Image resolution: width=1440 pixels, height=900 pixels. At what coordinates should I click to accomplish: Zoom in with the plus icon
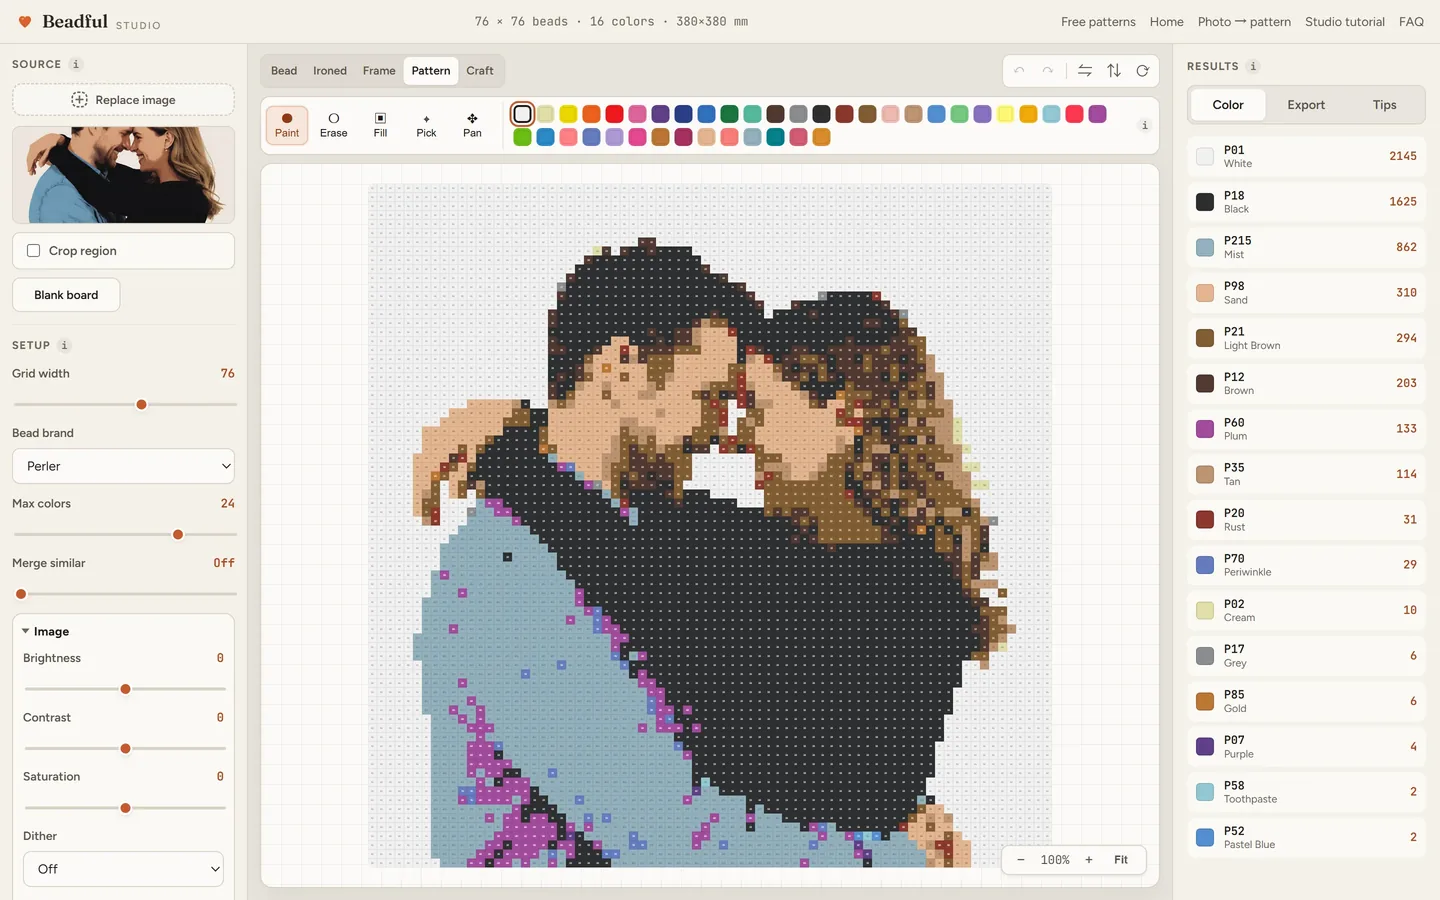(x=1089, y=860)
